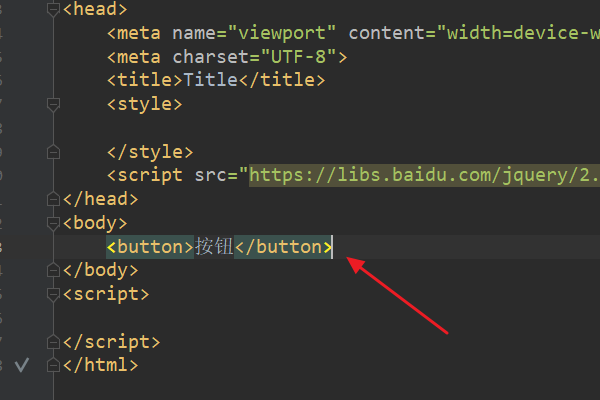The width and height of the screenshot is (600, 400).
Task: Click the closing html tag text
Action: tap(101, 365)
